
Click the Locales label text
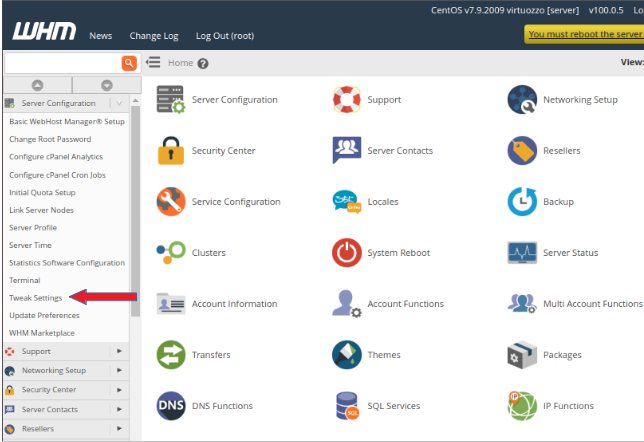click(383, 202)
